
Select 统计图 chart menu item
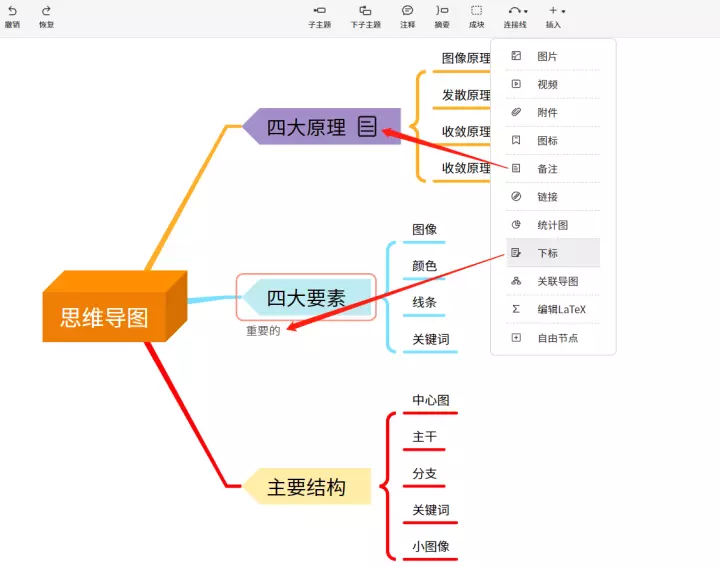pyautogui.click(x=552, y=225)
